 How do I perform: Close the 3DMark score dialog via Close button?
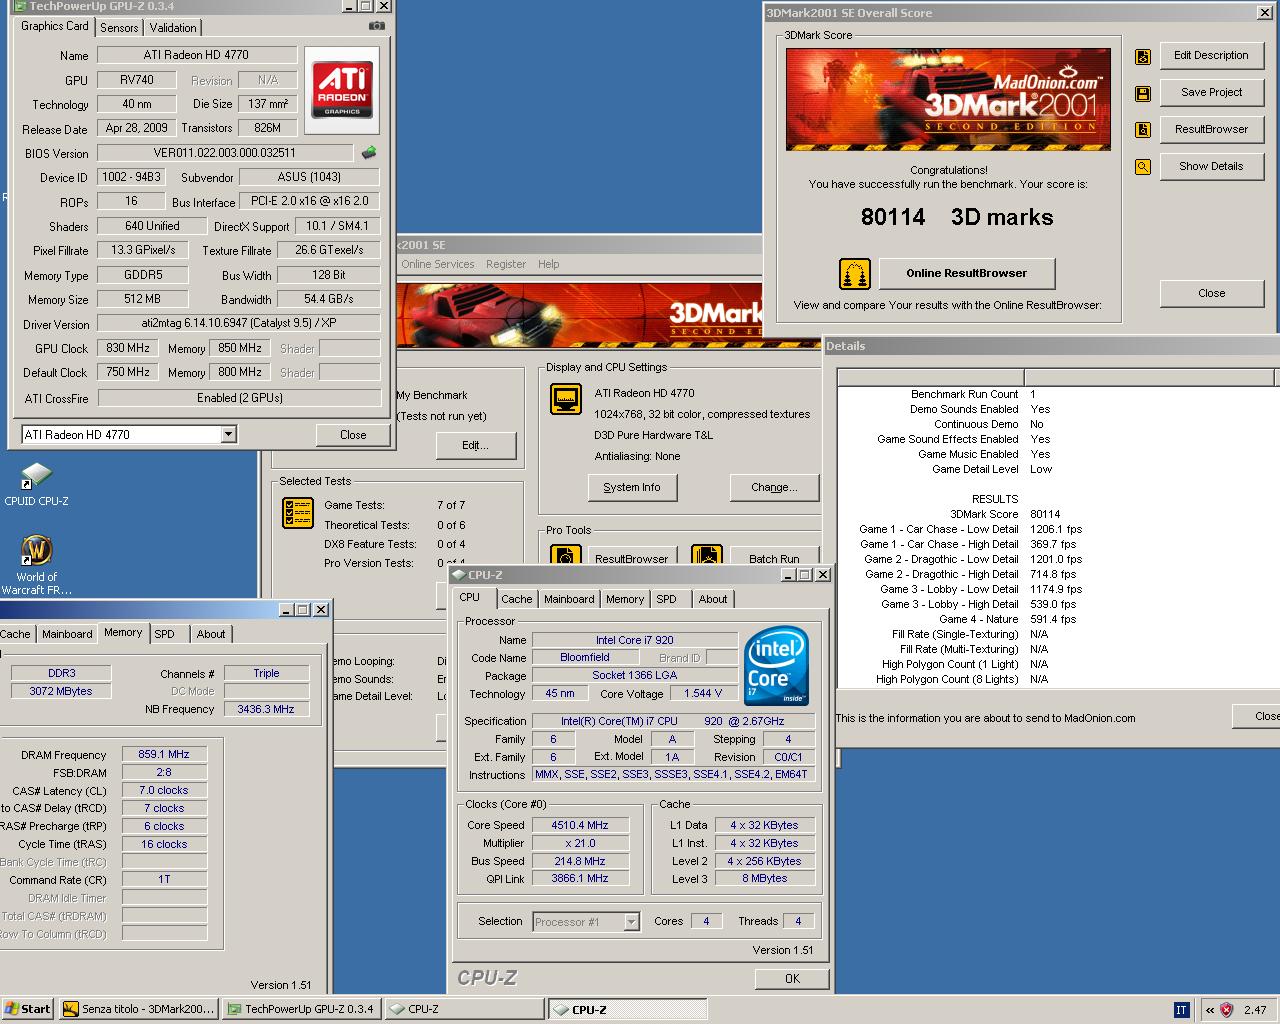click(1211, 293)
